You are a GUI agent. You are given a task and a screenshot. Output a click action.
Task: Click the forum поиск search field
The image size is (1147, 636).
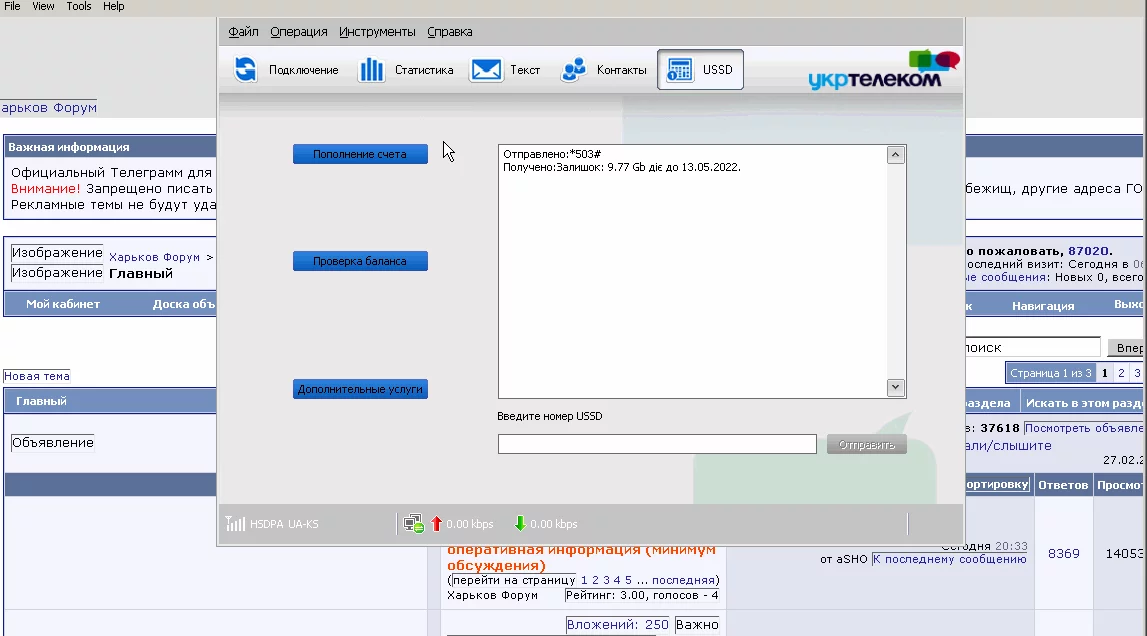pos(1031,348)
